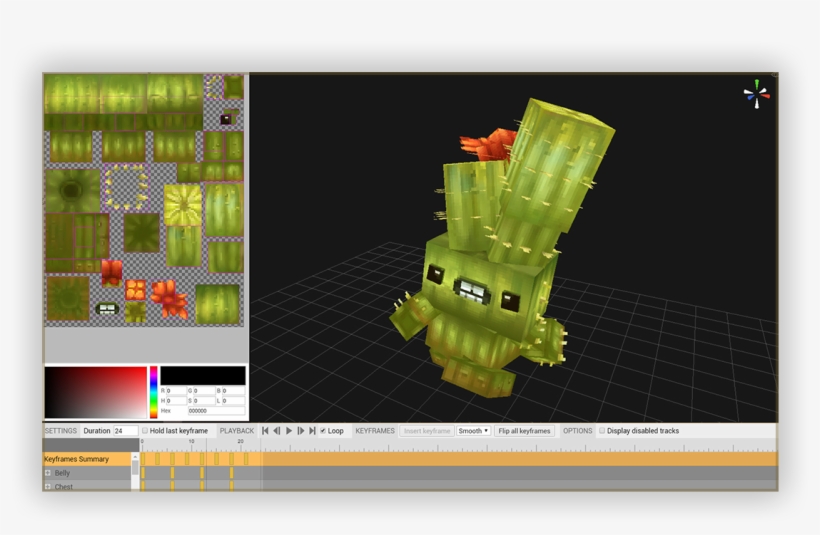820x535 pixels.
Task: Click Flip all keyframes button
Action: click(524, 431)
